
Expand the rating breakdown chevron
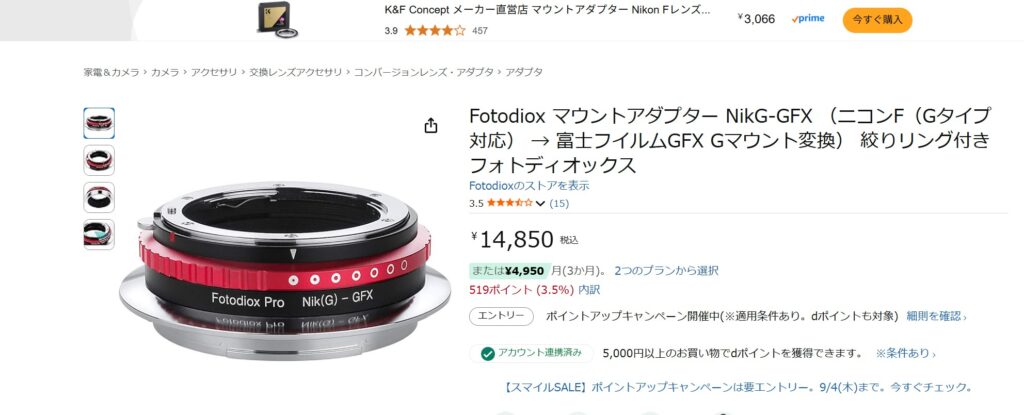click(x=540, y=204)
